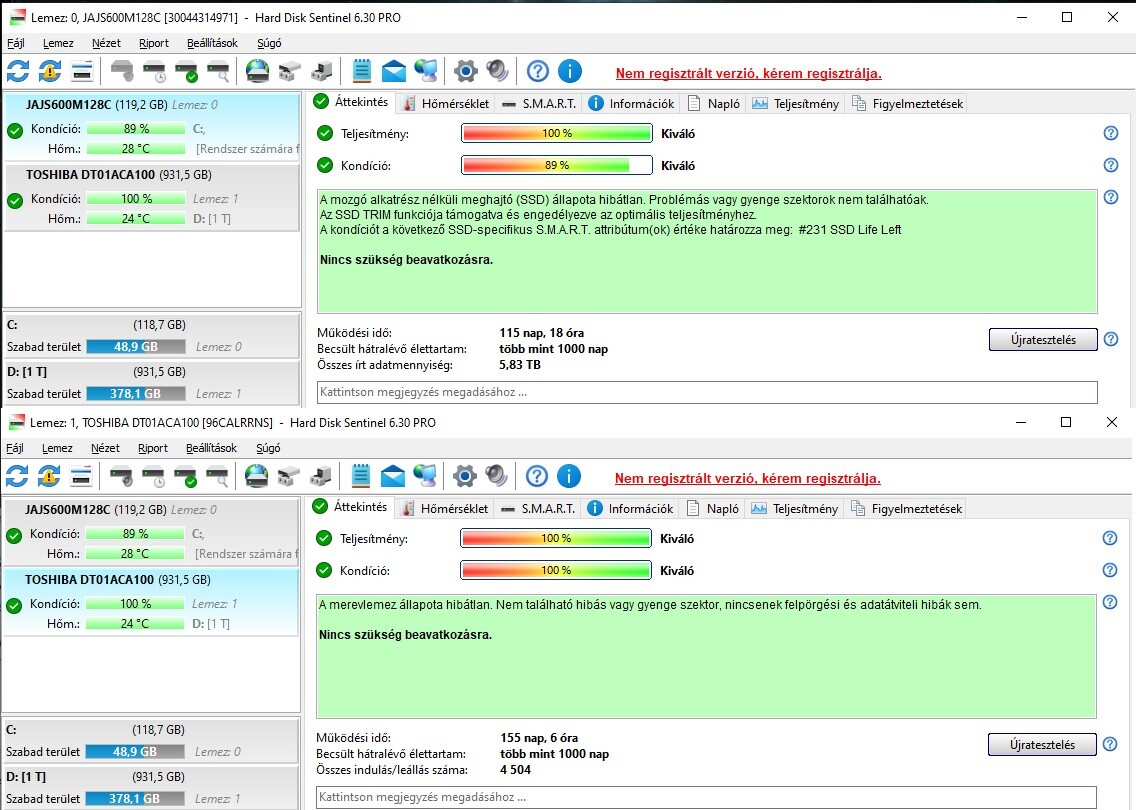The image size is (1136, 810).
Task: Click "155 nap, 6 óra" operating time
Action: (539, 738)
